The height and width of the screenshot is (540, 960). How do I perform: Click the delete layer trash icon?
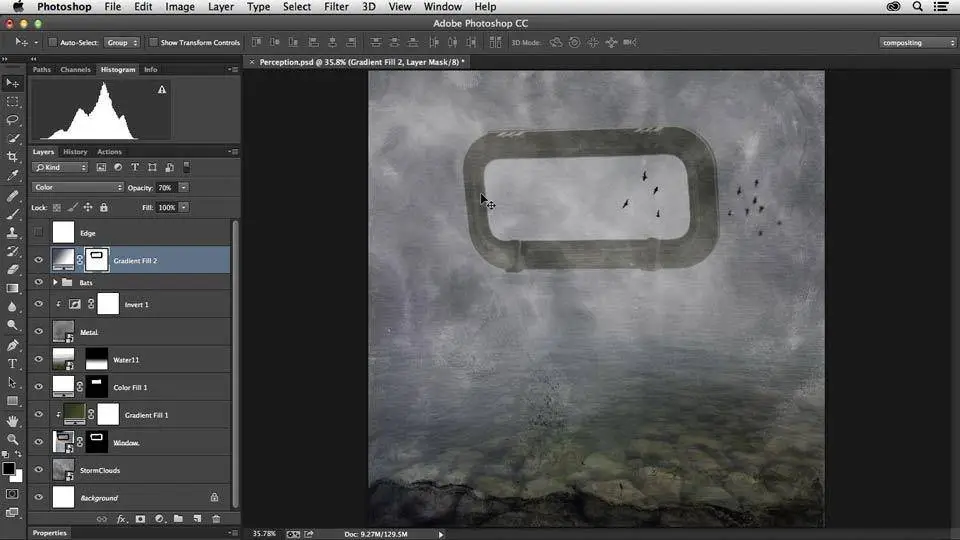[x=216, y=519]
